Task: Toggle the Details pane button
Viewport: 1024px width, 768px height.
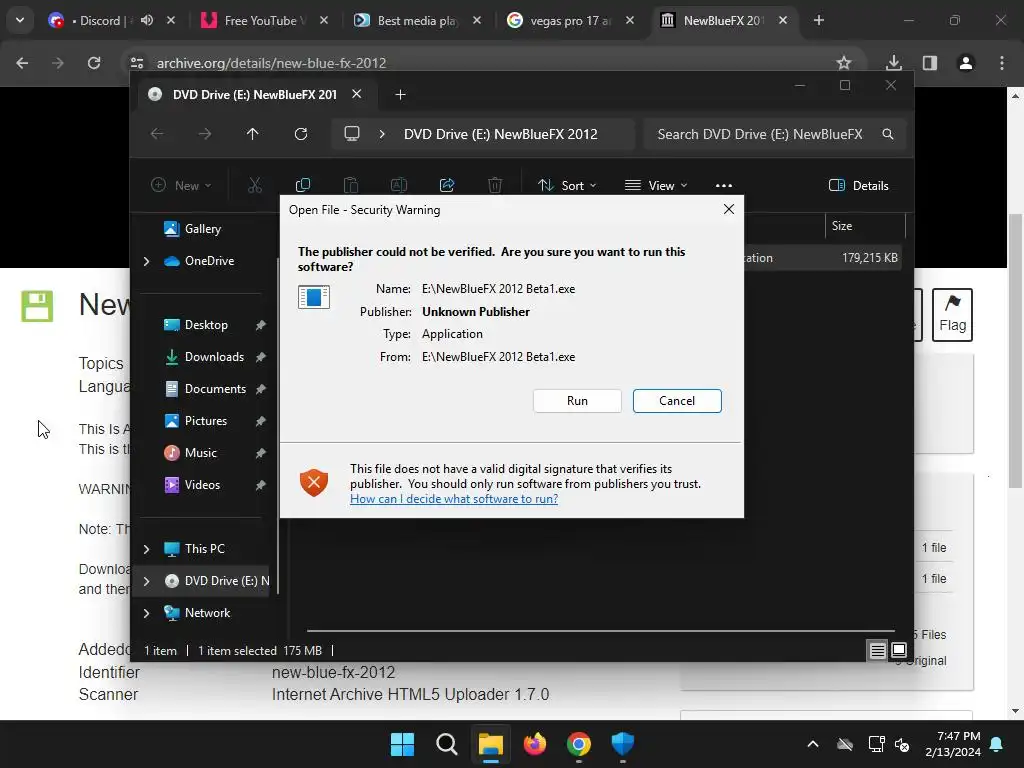Action: point(858,185)
